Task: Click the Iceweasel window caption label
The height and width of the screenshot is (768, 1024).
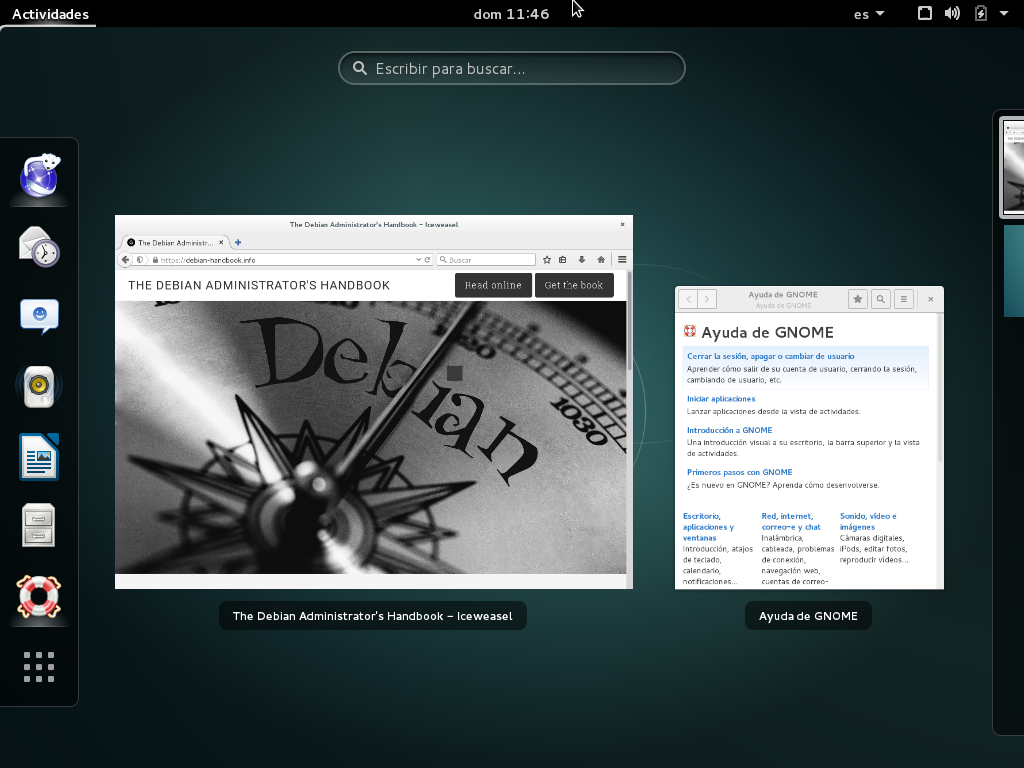Action: click(372, 616)
